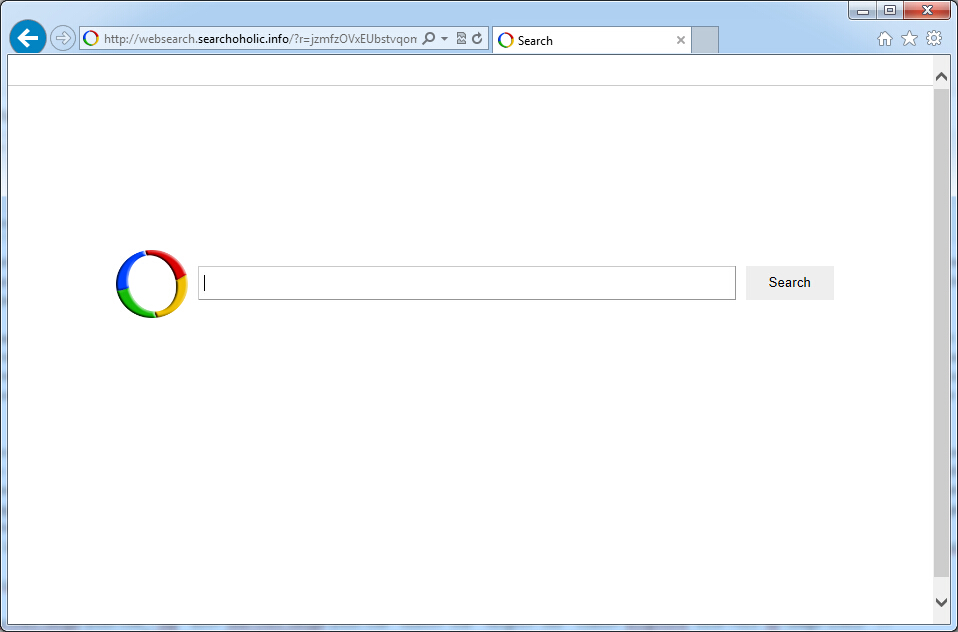Go to the home page via the house icon

[885, 39]
